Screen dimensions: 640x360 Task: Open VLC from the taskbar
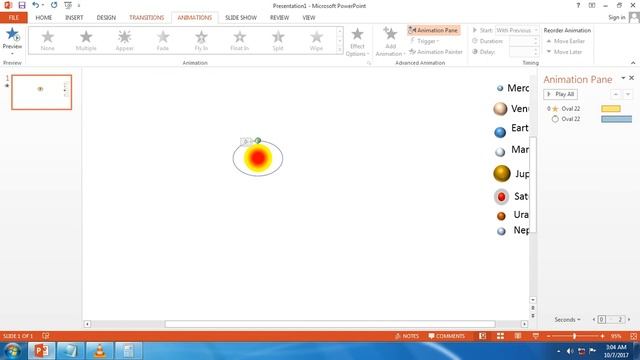click(99, 351)
